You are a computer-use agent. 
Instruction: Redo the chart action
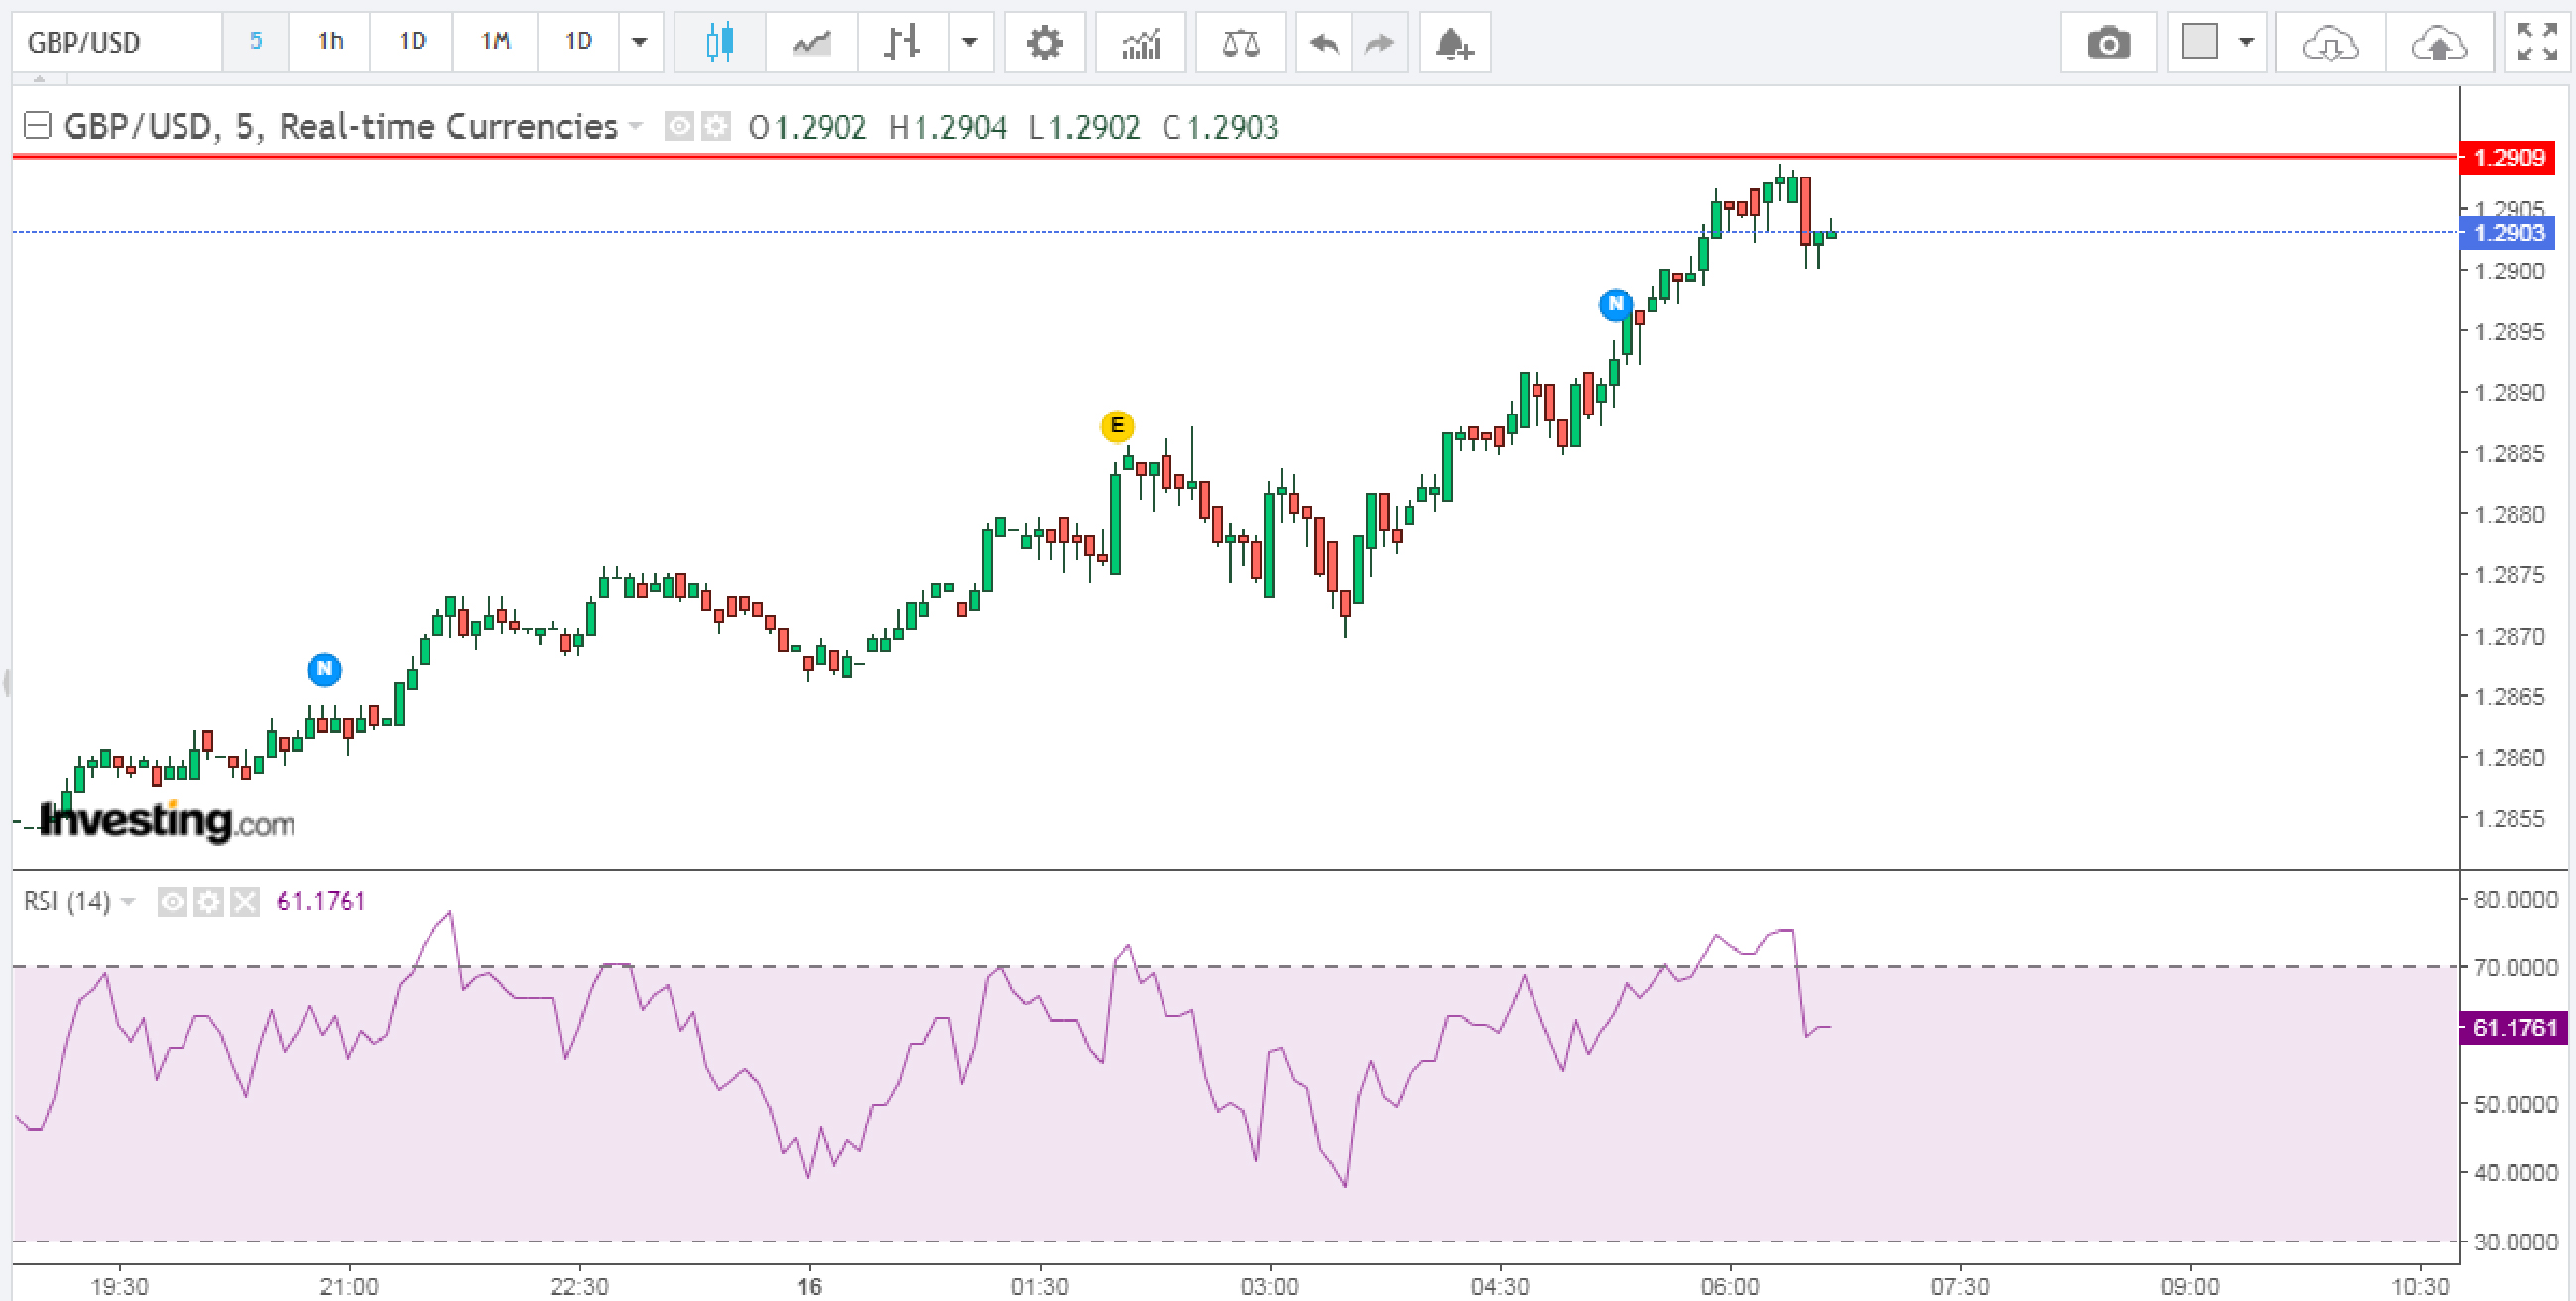[x=1379, y=42]
